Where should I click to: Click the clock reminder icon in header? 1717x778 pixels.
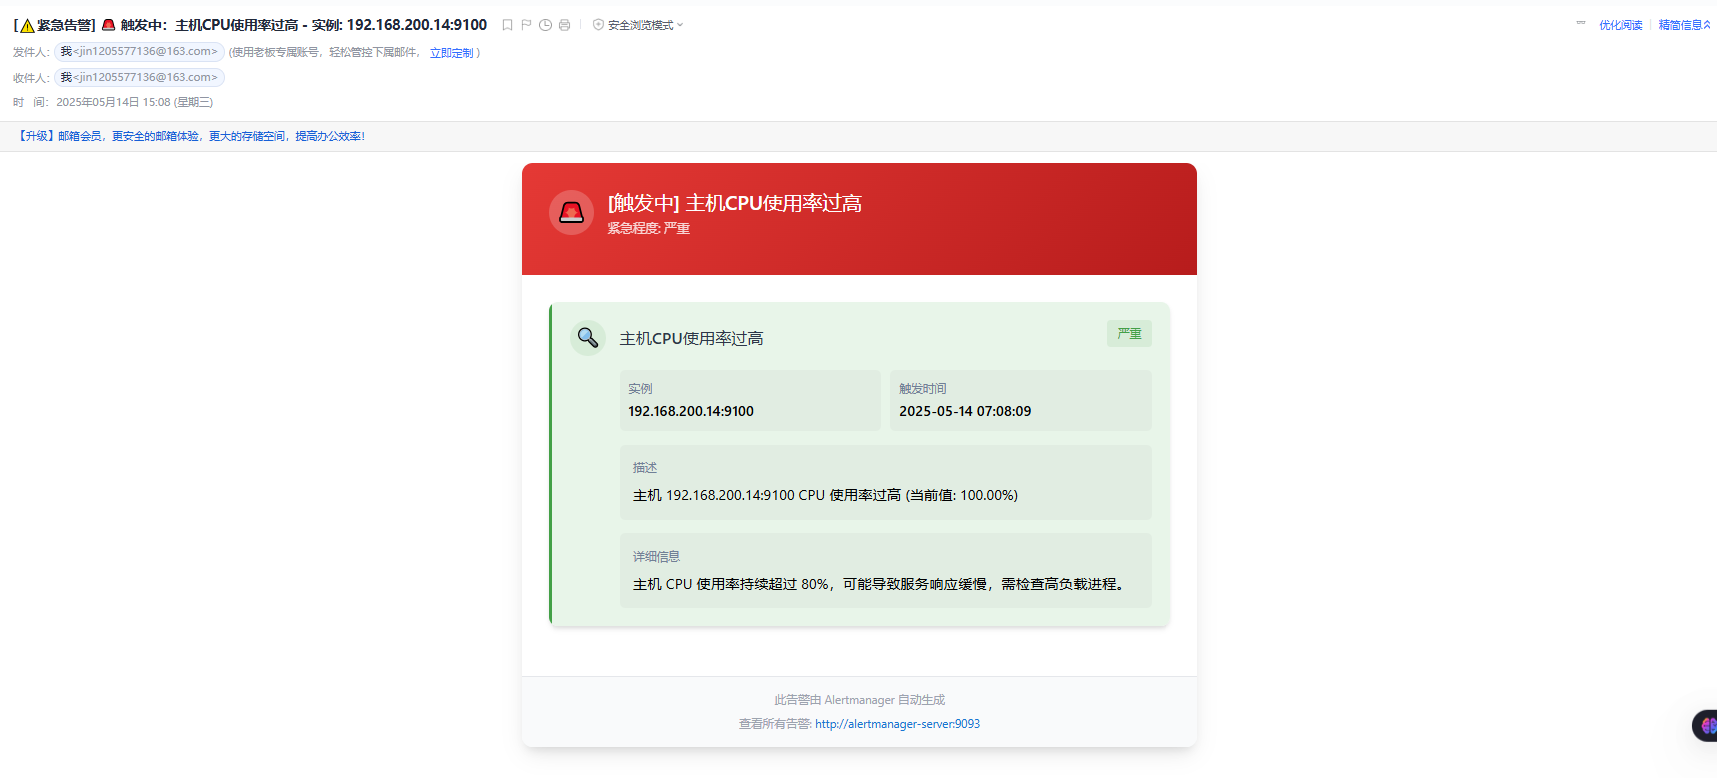[x=545, y=25]
